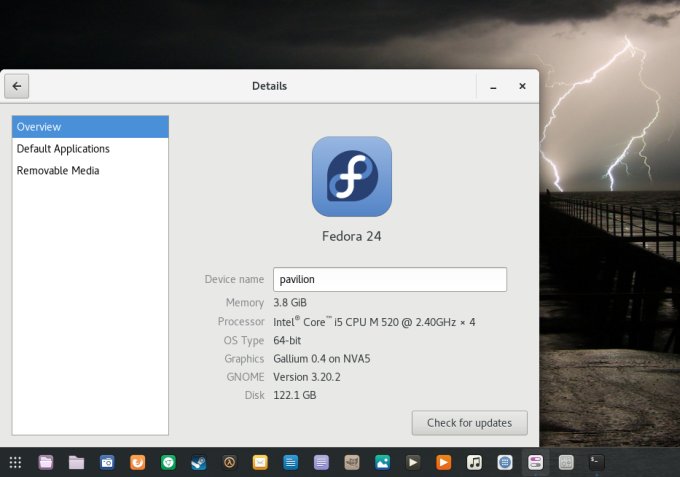Launch the dark grey video player icon
This screenshot has height=477, width=680.
pyautogui.click(x=413, y=462)
